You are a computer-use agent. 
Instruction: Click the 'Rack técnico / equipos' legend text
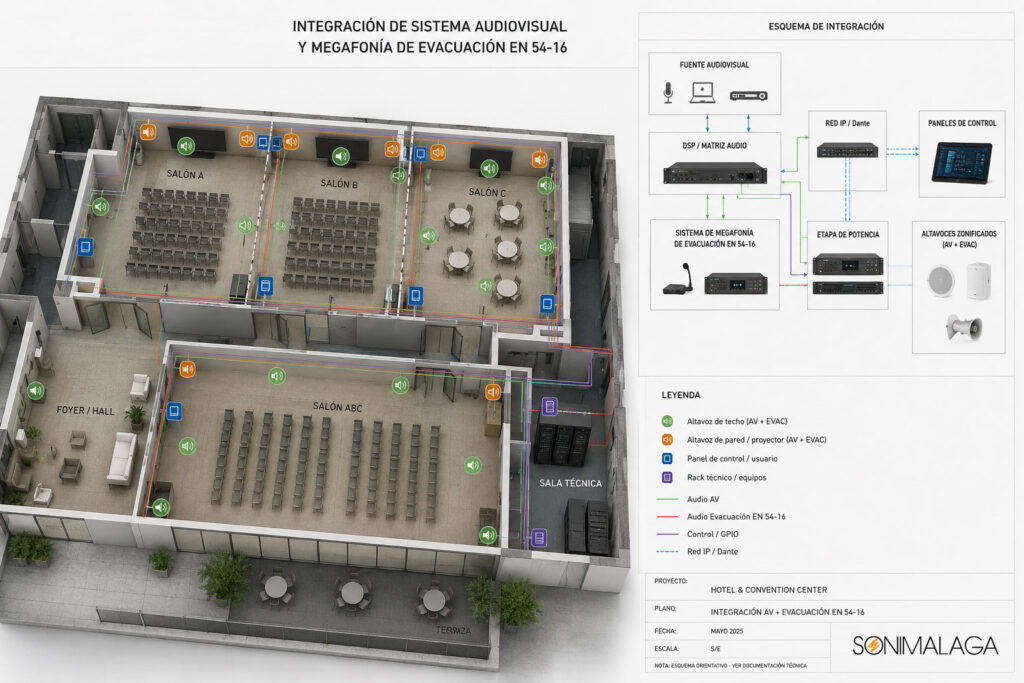726,477
